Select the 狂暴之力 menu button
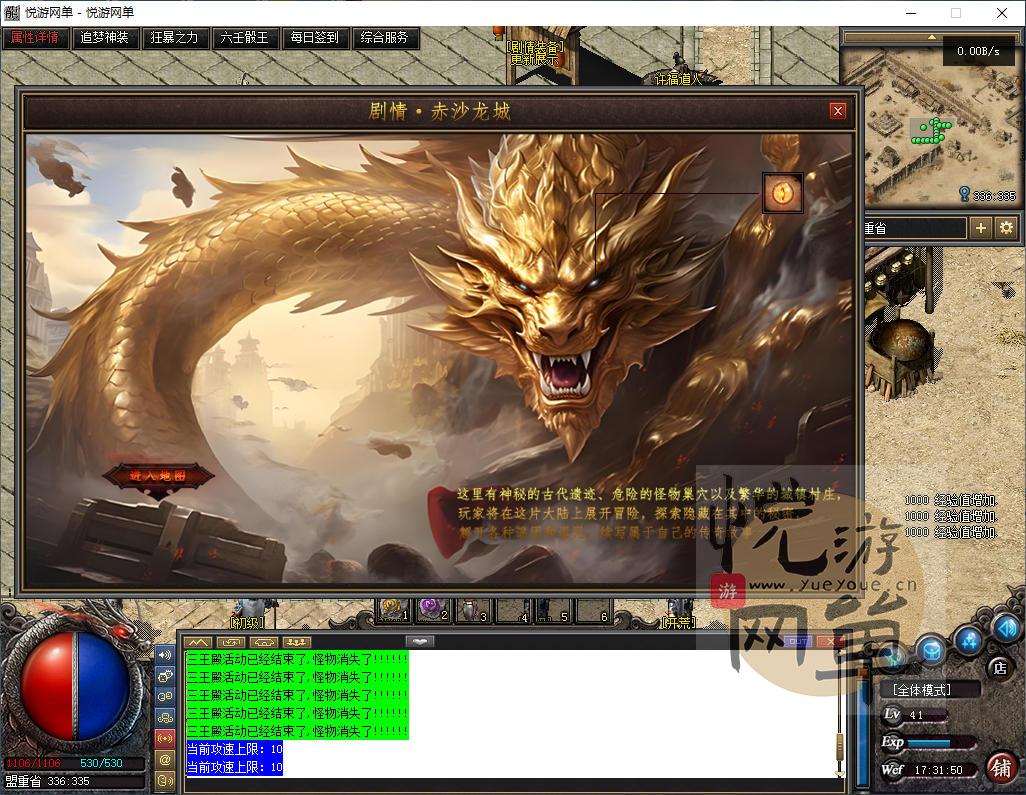Image resolution: width=1026 pixels, height=795 pixels. pos(175,38)
